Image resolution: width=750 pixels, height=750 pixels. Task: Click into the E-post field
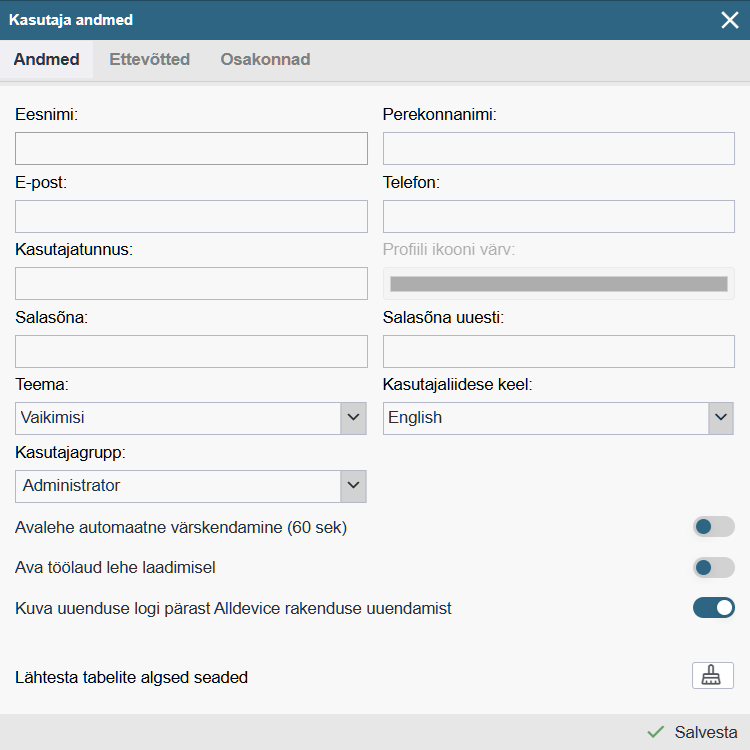click(x=191, y=216)
